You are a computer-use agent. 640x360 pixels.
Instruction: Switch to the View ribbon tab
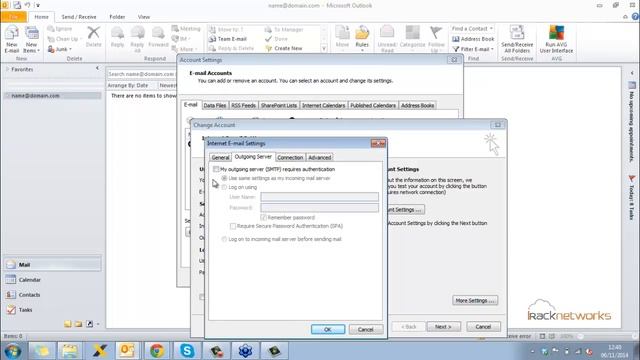point(144,17)
